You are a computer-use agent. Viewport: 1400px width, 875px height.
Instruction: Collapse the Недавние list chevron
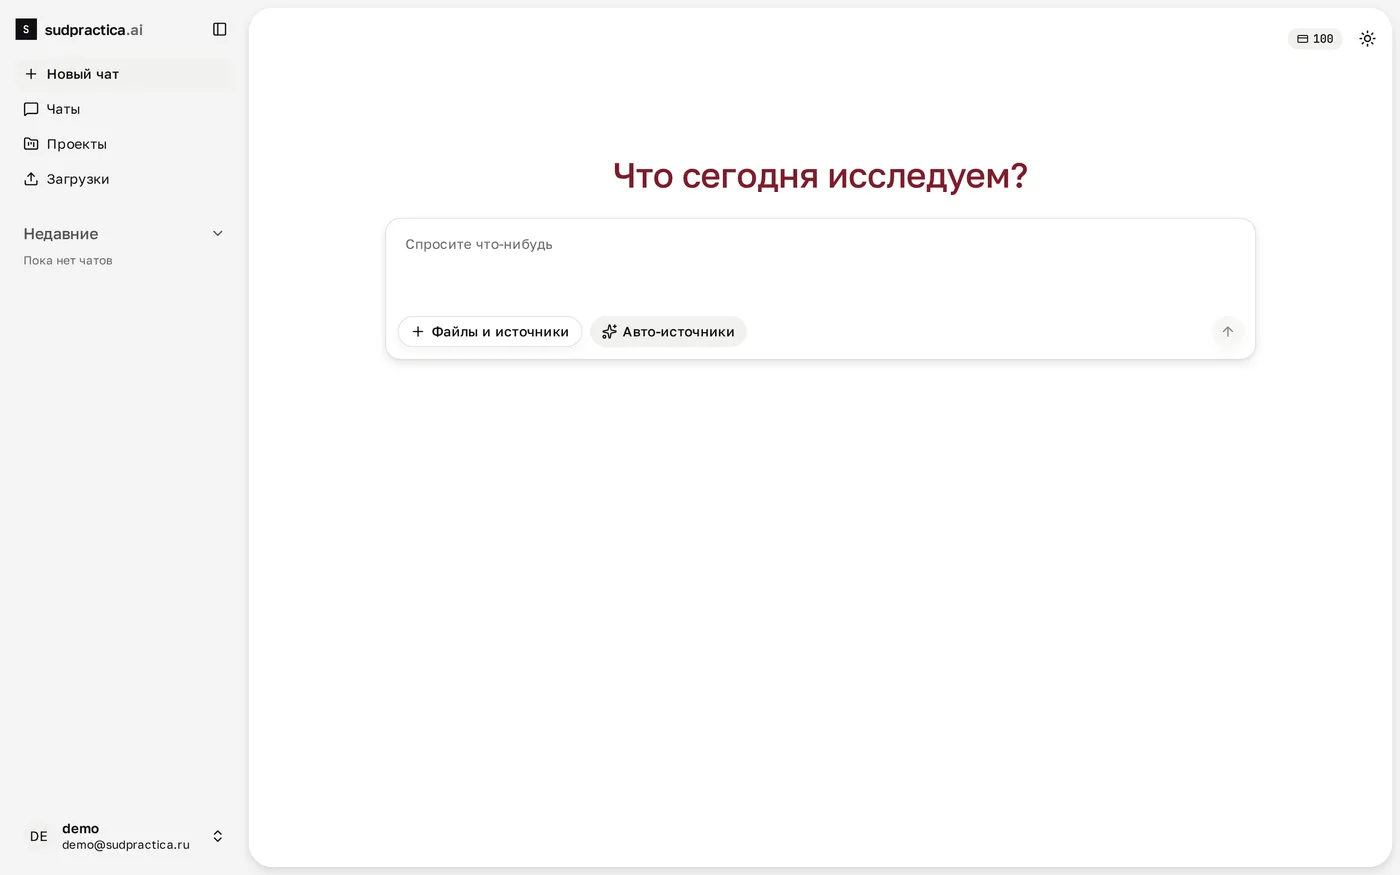click(218, 233)
